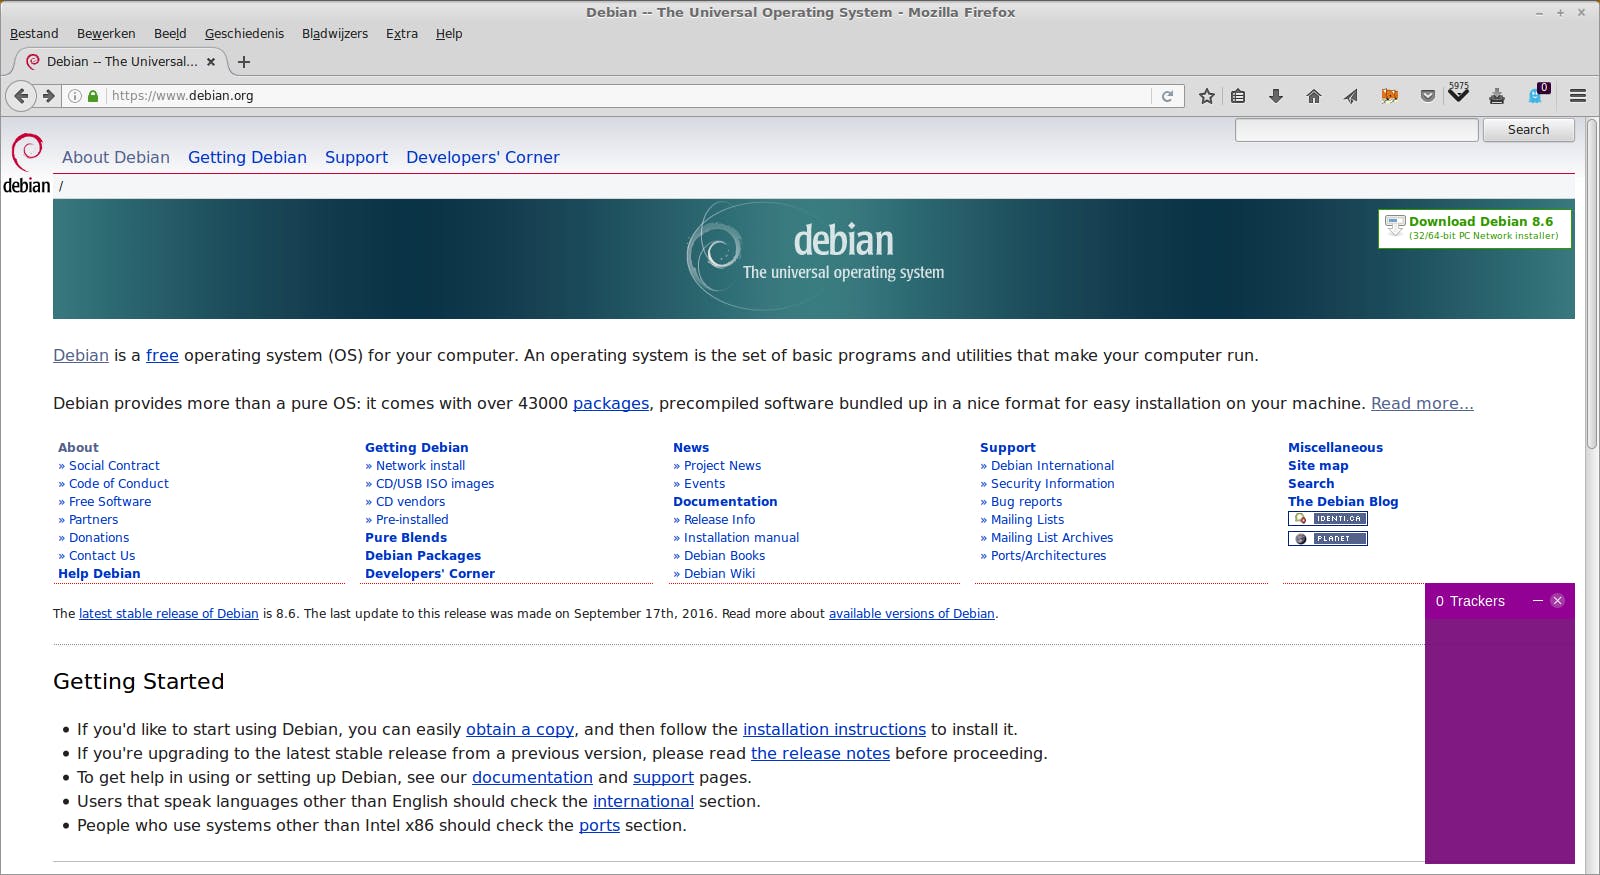Open the Project News link
1600x875 pixels.
[x=722, y=466]
